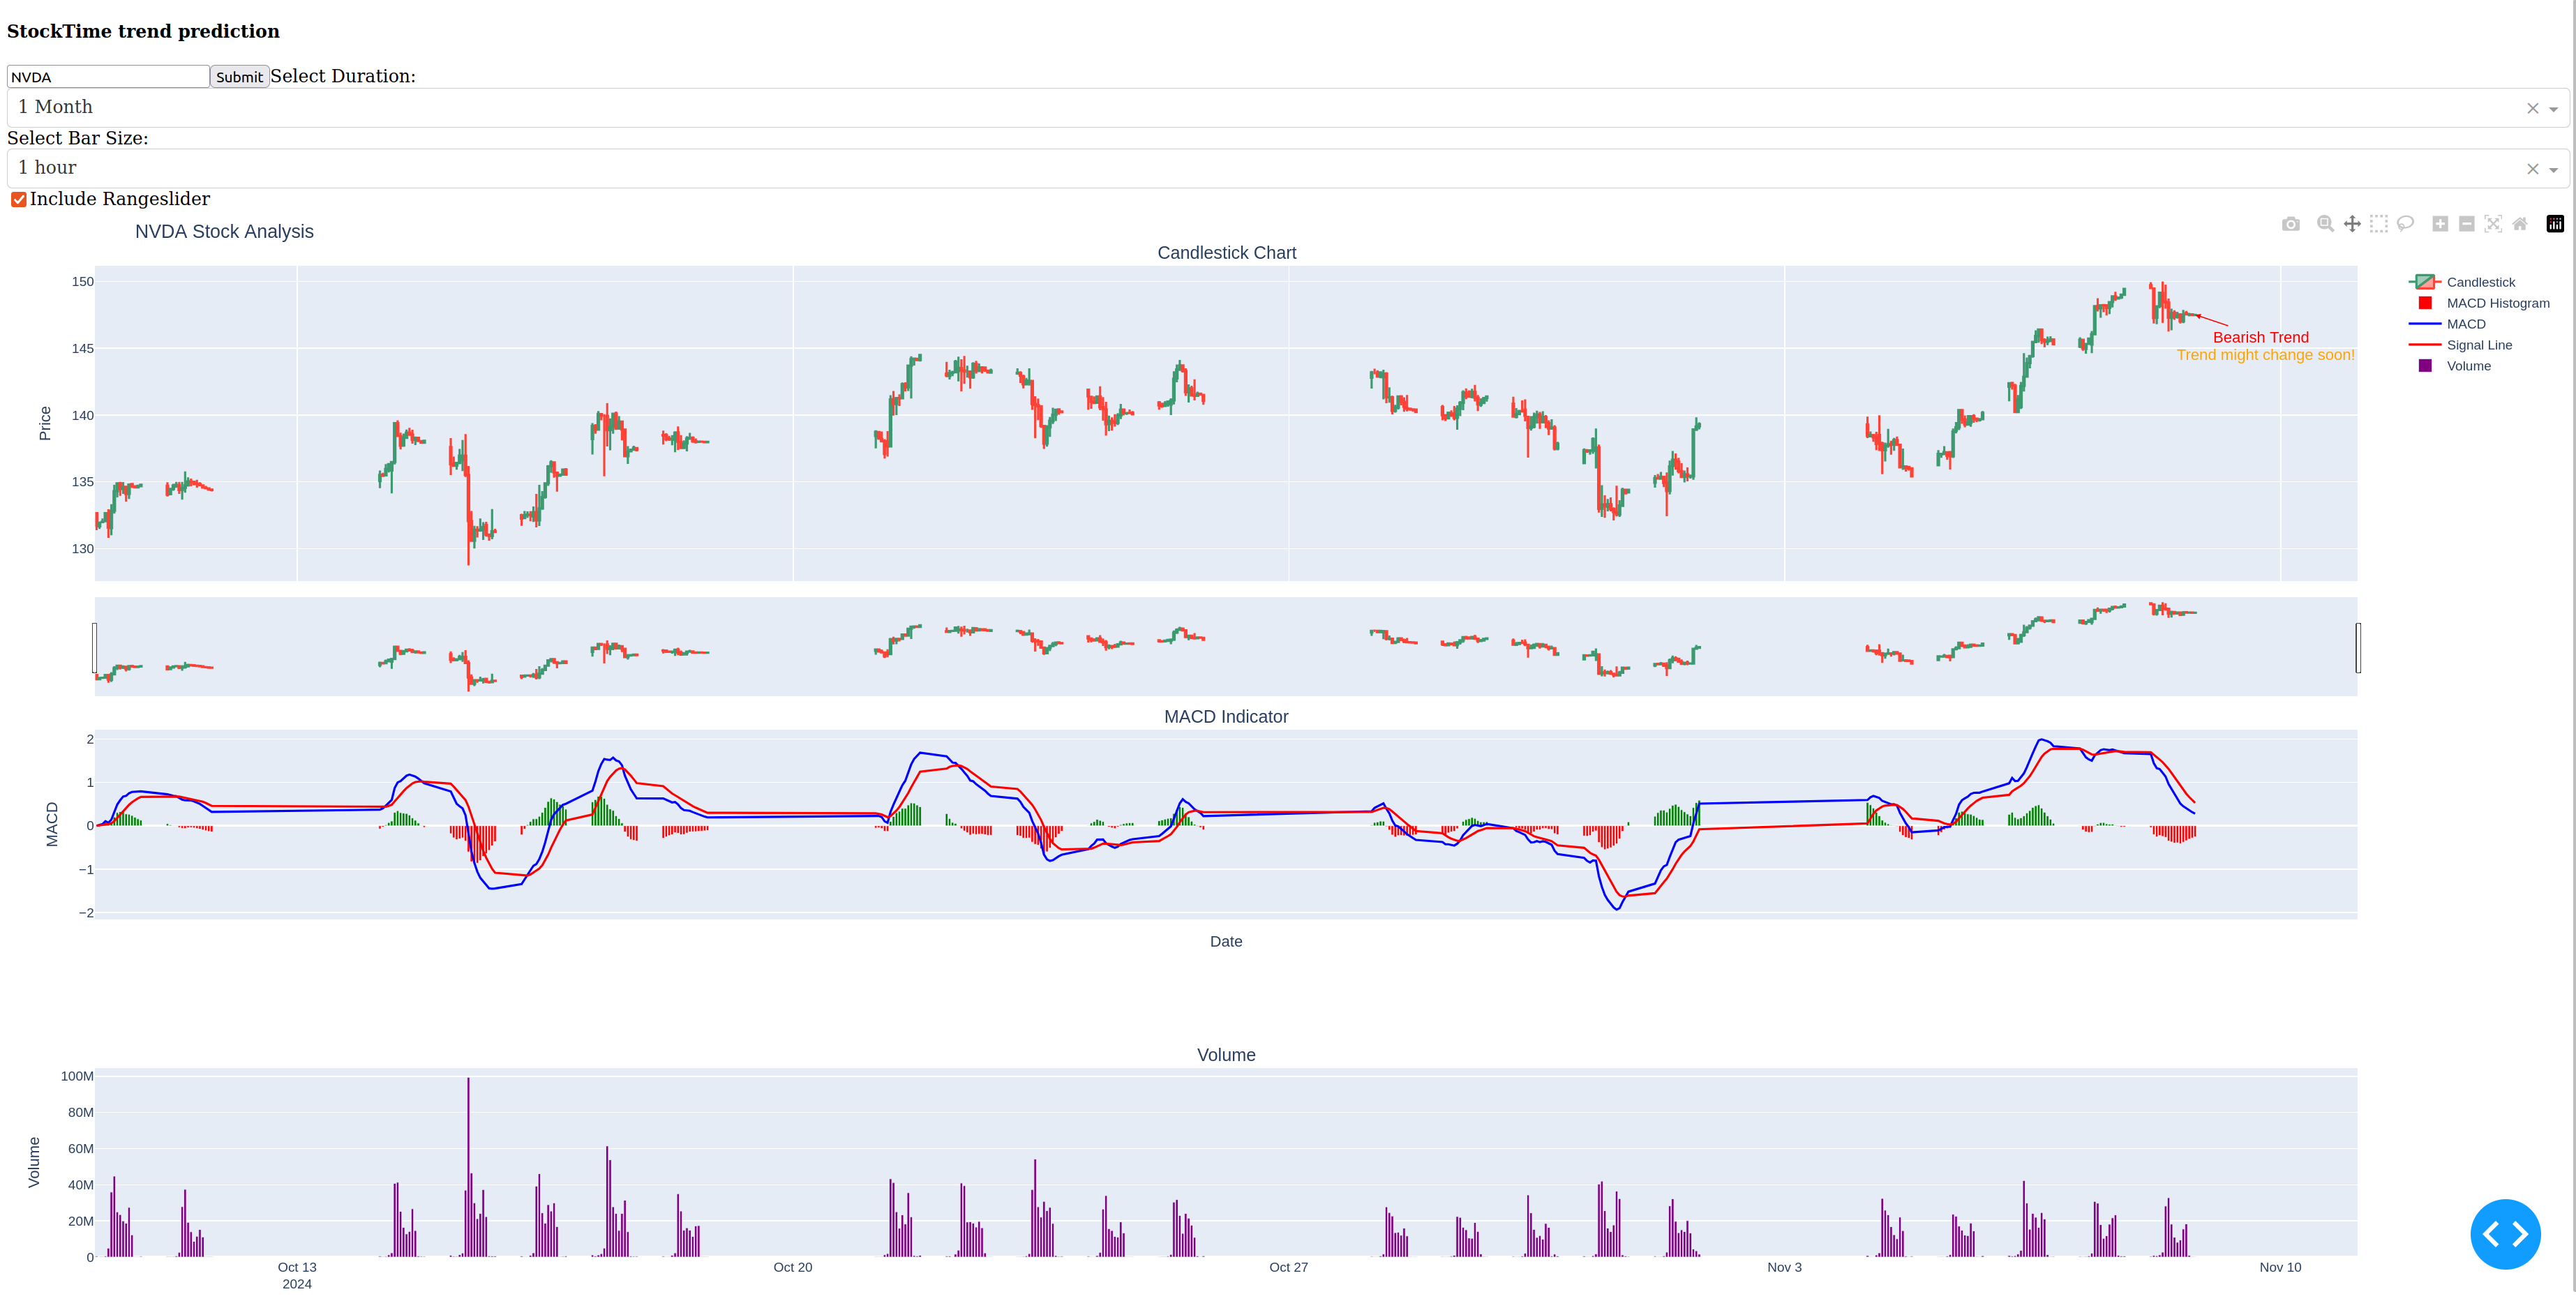Choose the Lasso Select tool

click(2406, 224)
